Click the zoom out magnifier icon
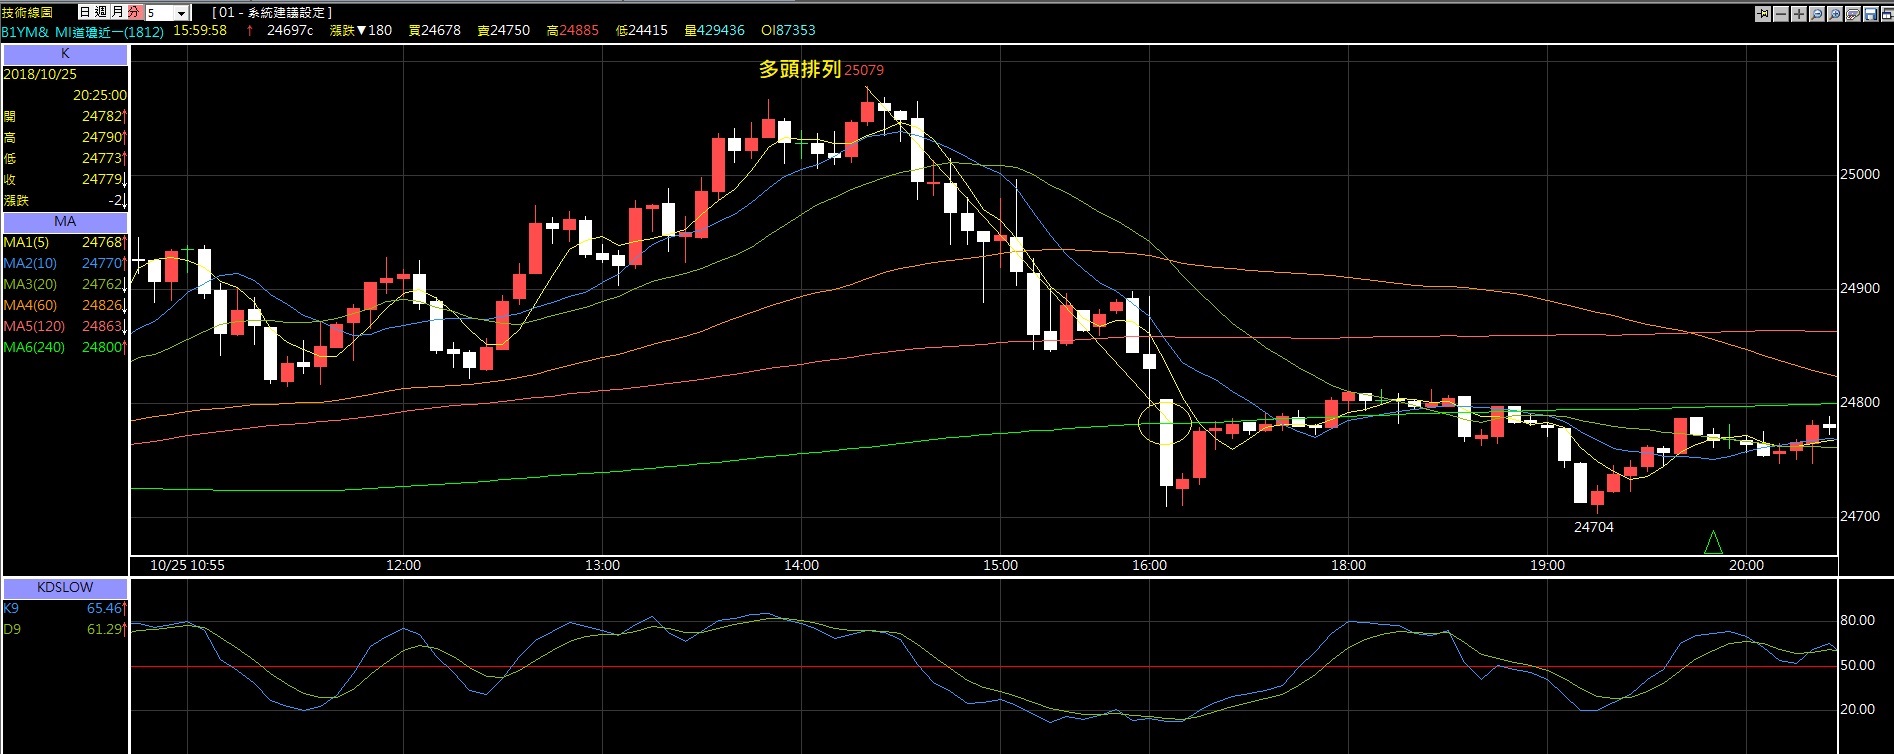1894x754 pixels. [1817, 13]
